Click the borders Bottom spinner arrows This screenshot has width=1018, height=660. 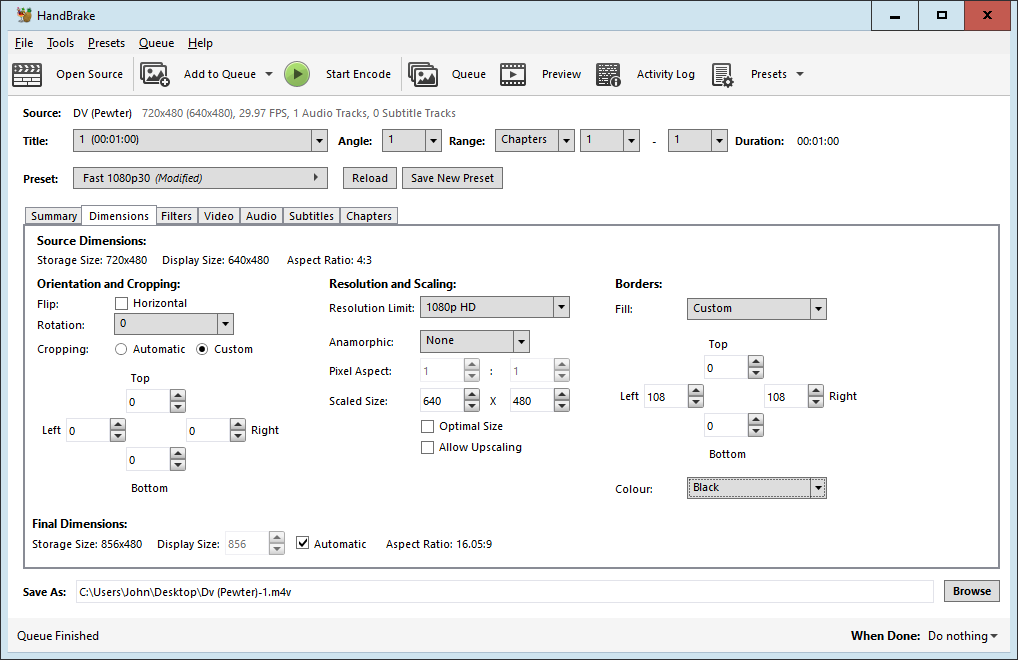(x=756, y=425)
